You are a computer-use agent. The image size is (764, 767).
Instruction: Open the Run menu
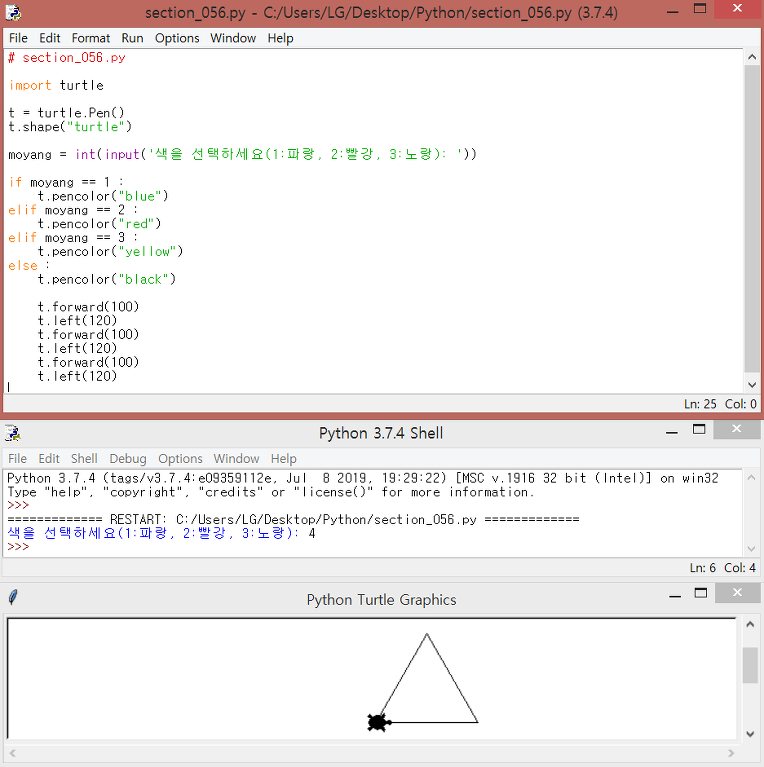click(132, 38)
